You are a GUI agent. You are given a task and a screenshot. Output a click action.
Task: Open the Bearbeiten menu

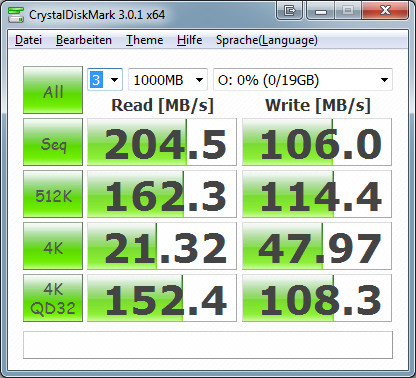[x=84, y=40]
